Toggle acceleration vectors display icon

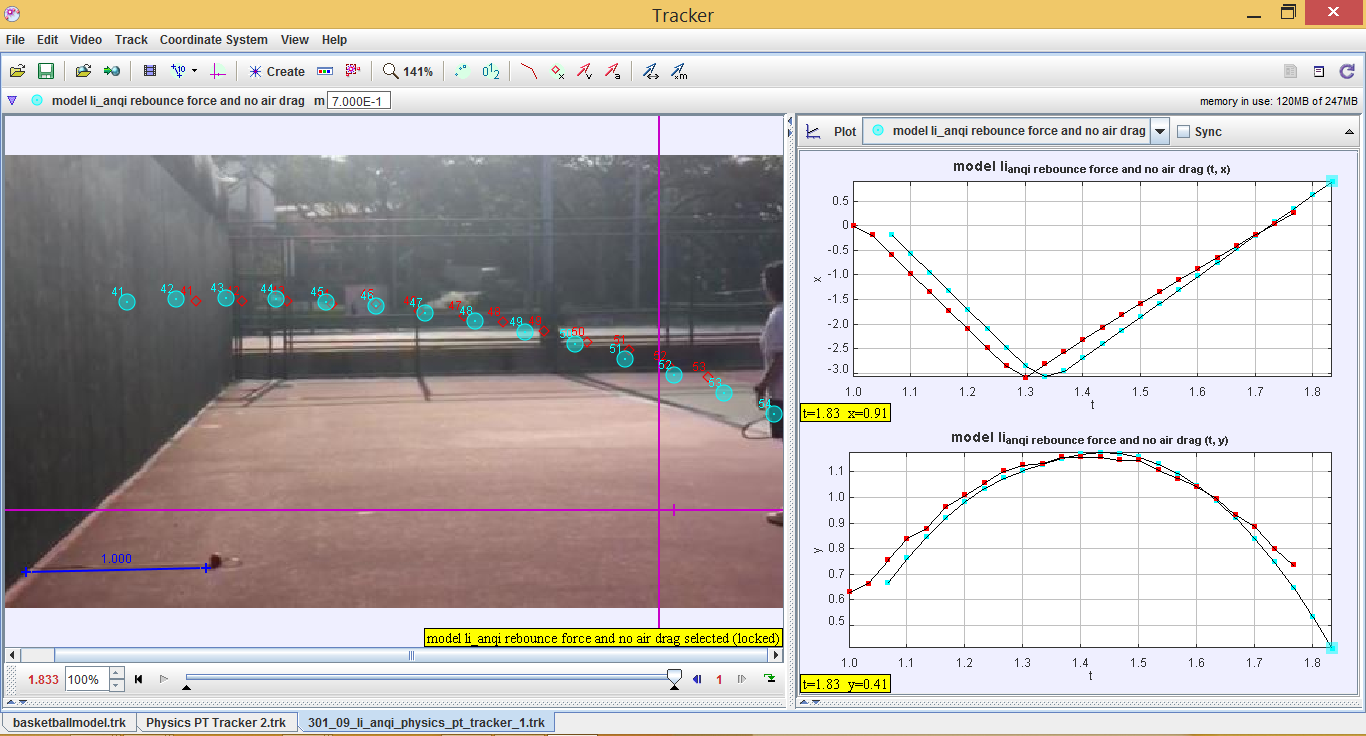pos(612,71)
